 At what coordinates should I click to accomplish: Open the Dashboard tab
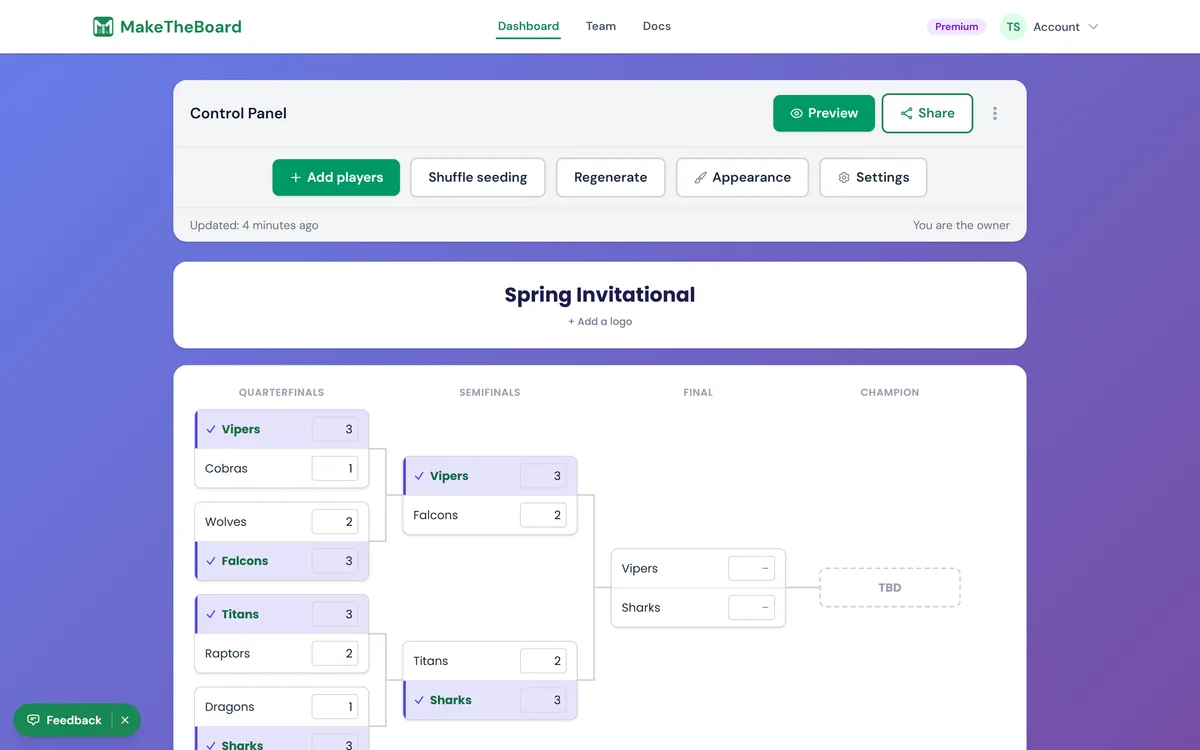coord(528,26)
